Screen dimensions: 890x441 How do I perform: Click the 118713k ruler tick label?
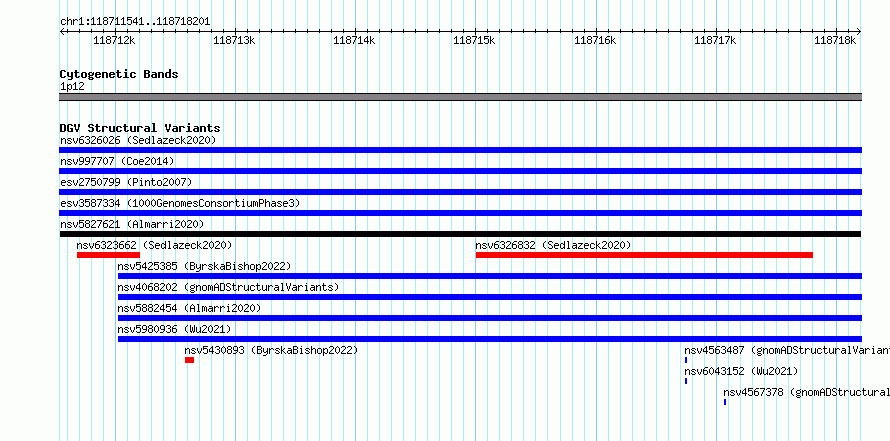point(234,40)
